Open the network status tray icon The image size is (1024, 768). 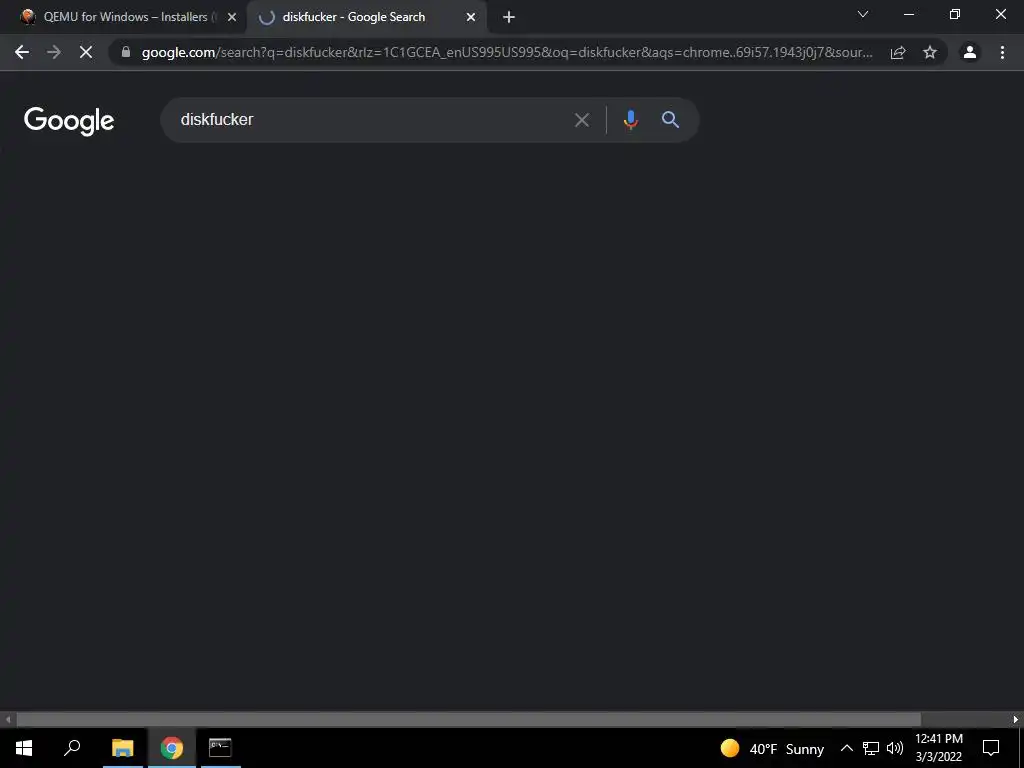[x=871, y=748]
